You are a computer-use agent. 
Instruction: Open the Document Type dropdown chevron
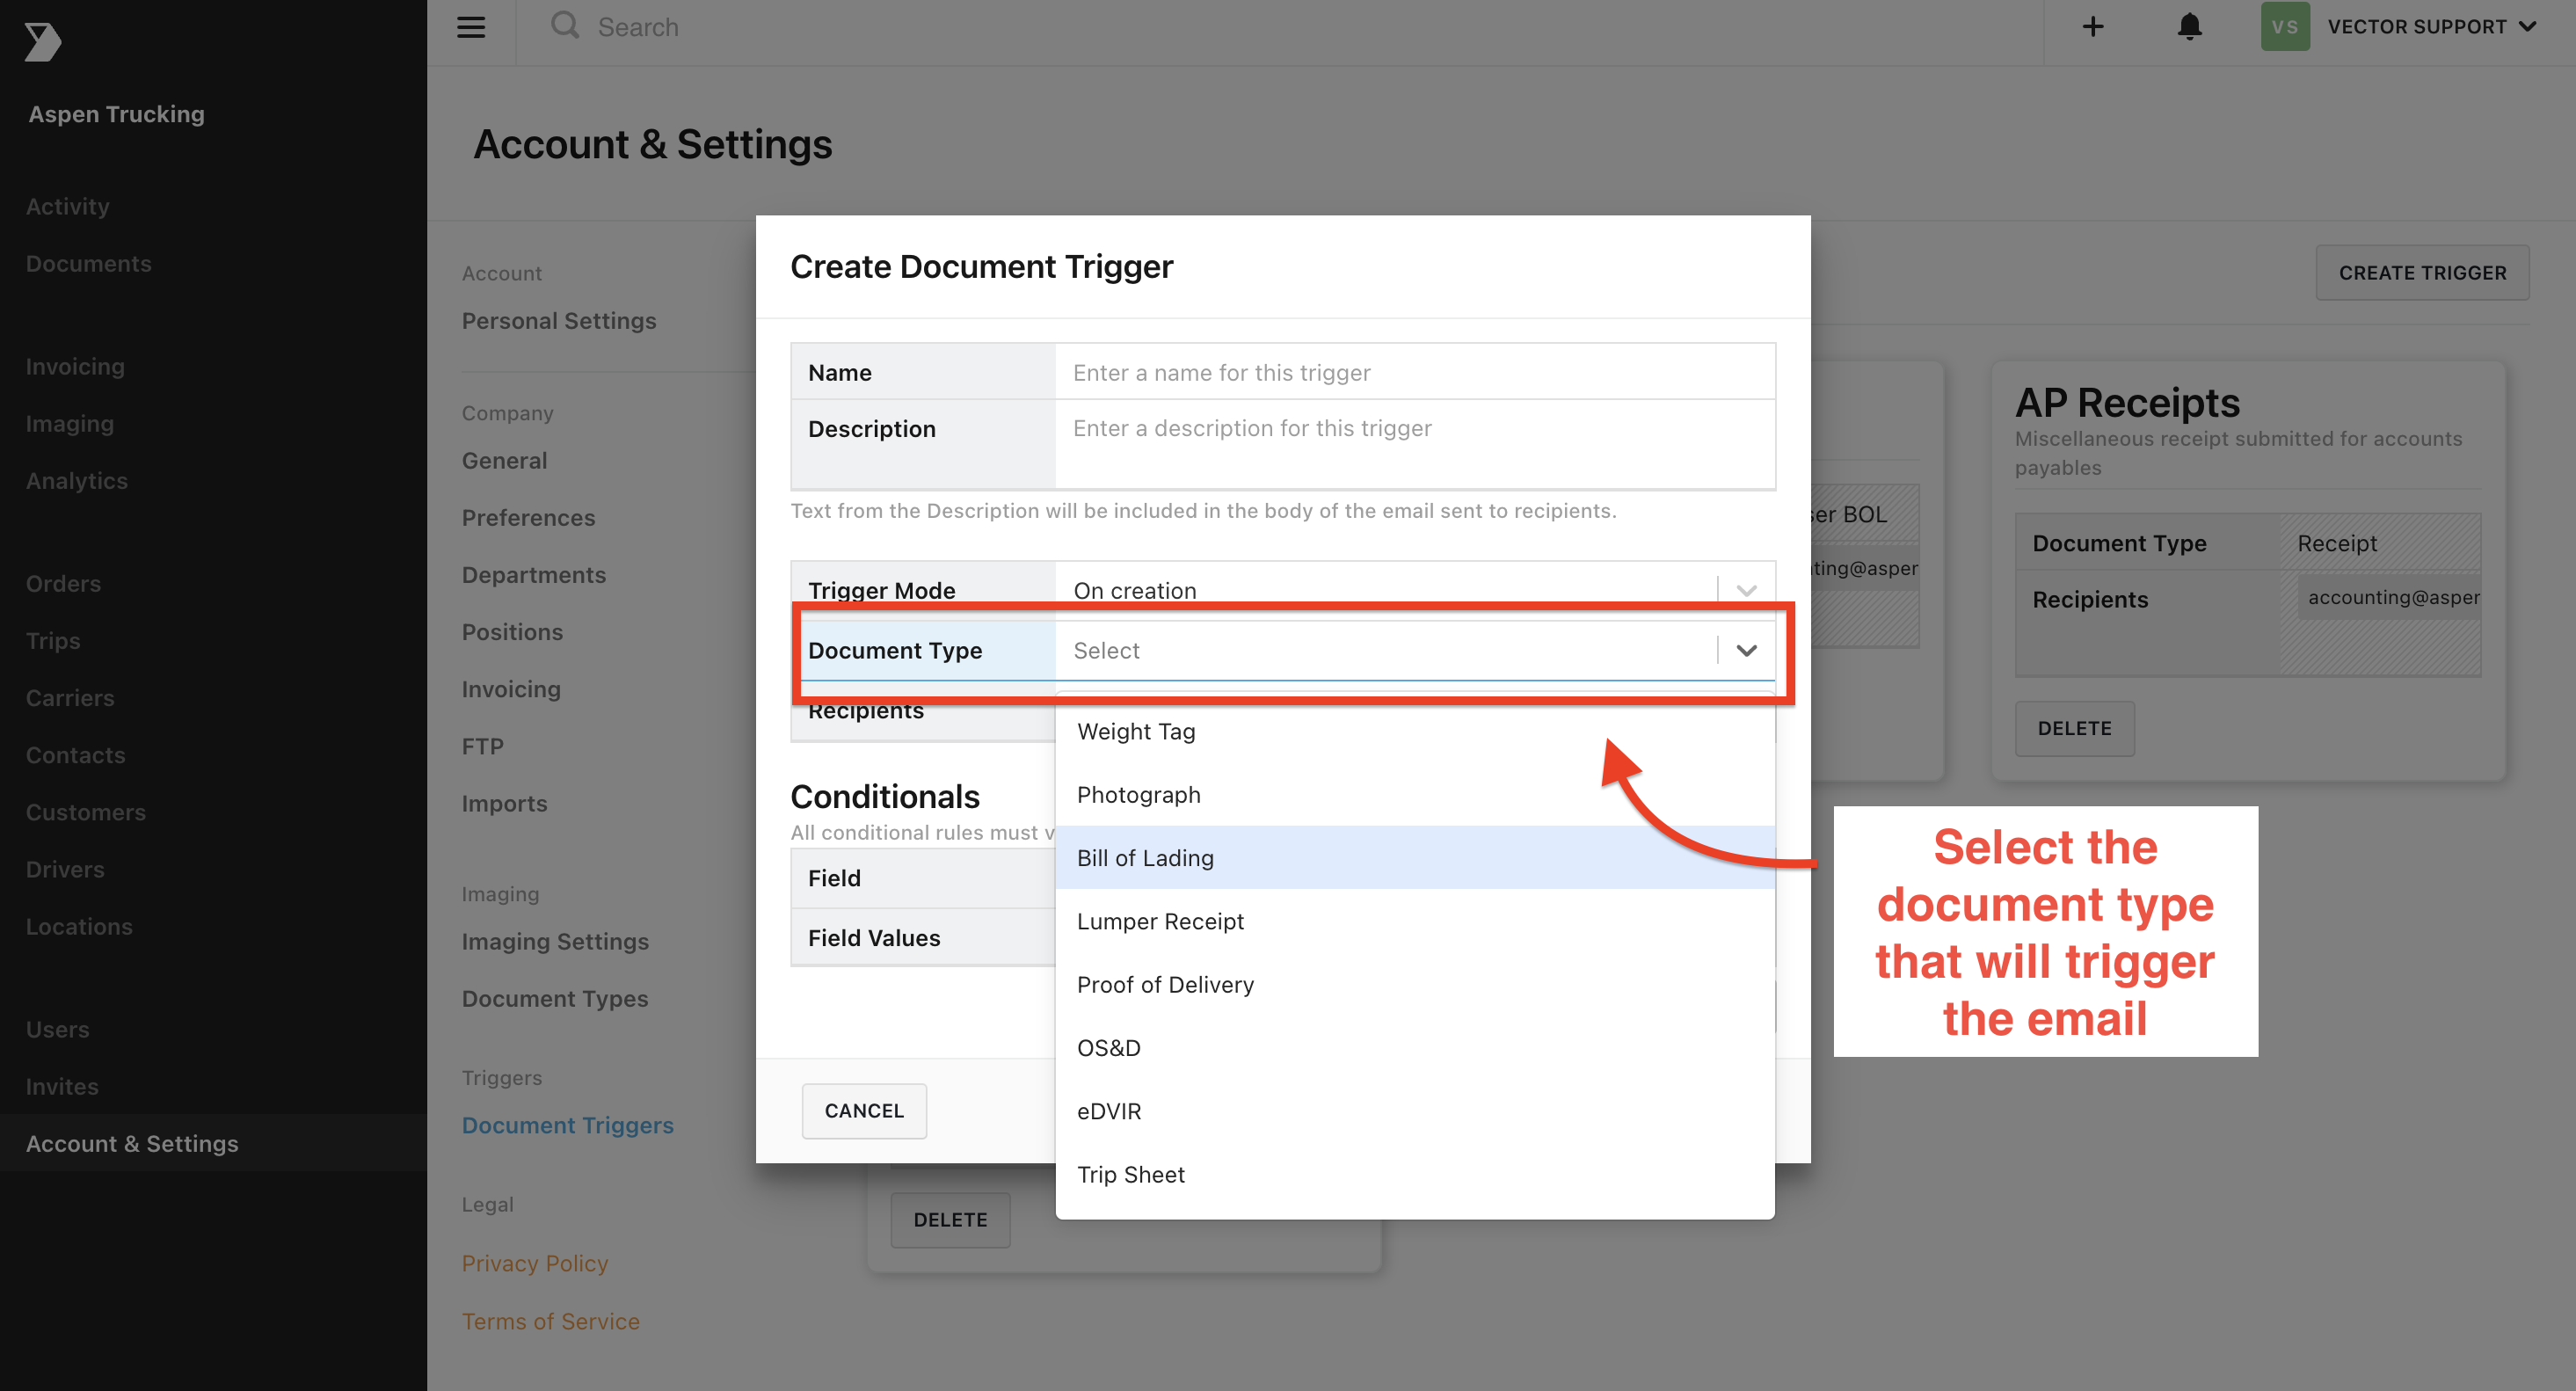pos(1746,650)
